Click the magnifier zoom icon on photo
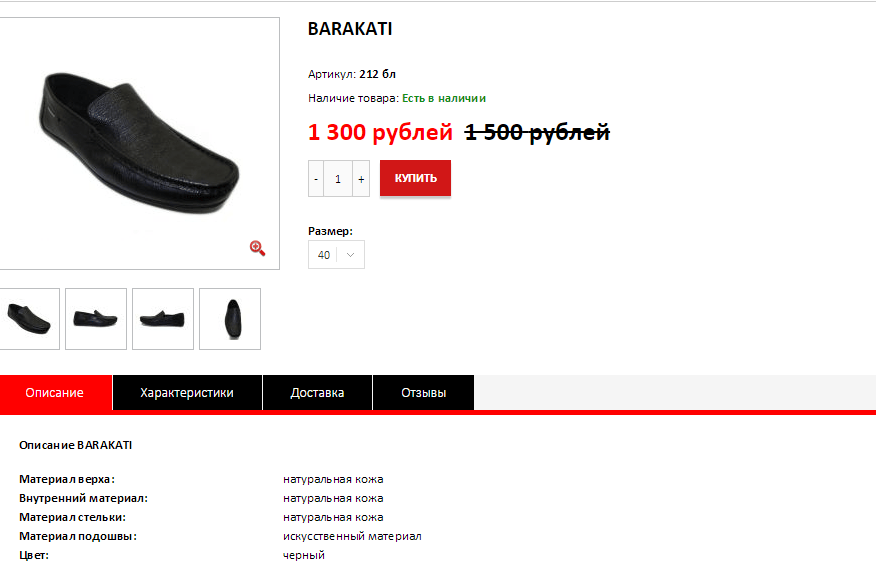 [x=258, y=248]
